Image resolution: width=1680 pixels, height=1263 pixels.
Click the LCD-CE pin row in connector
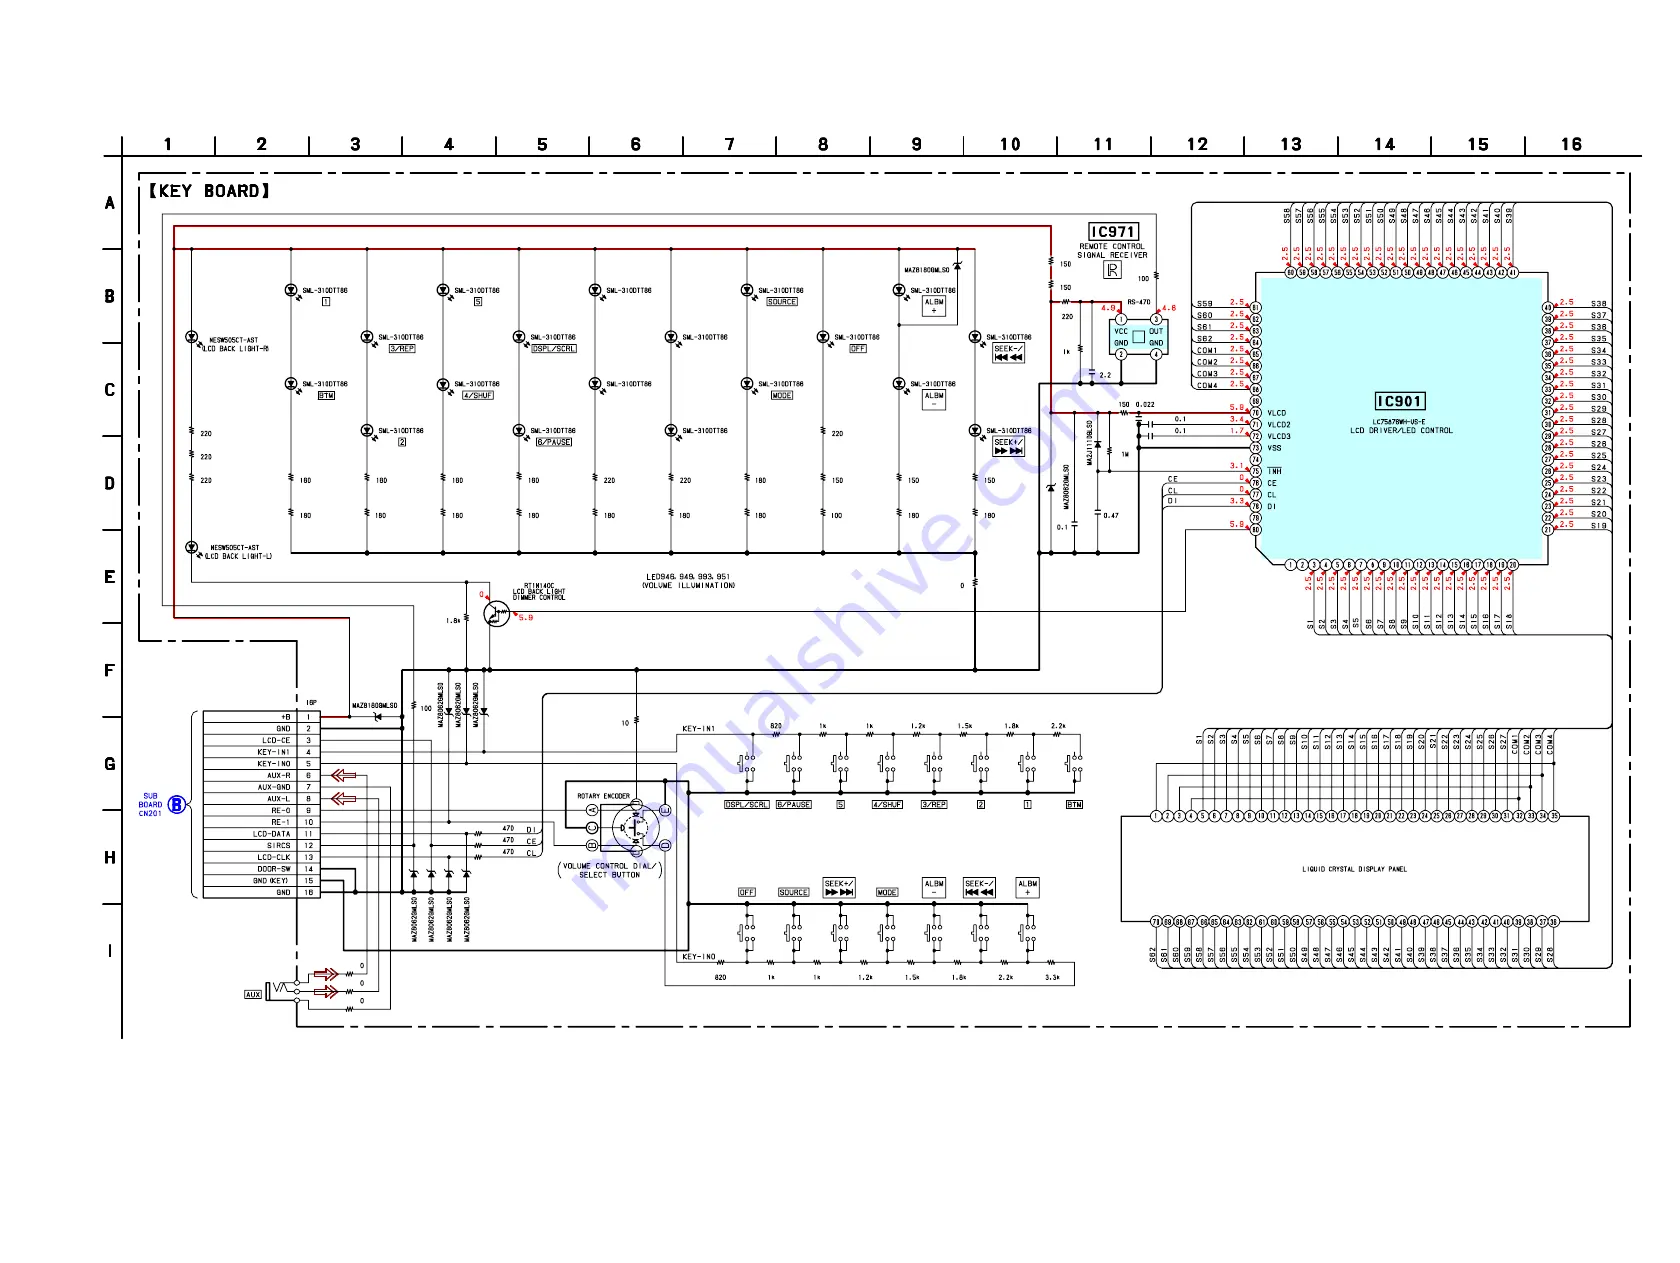[262, 740]
